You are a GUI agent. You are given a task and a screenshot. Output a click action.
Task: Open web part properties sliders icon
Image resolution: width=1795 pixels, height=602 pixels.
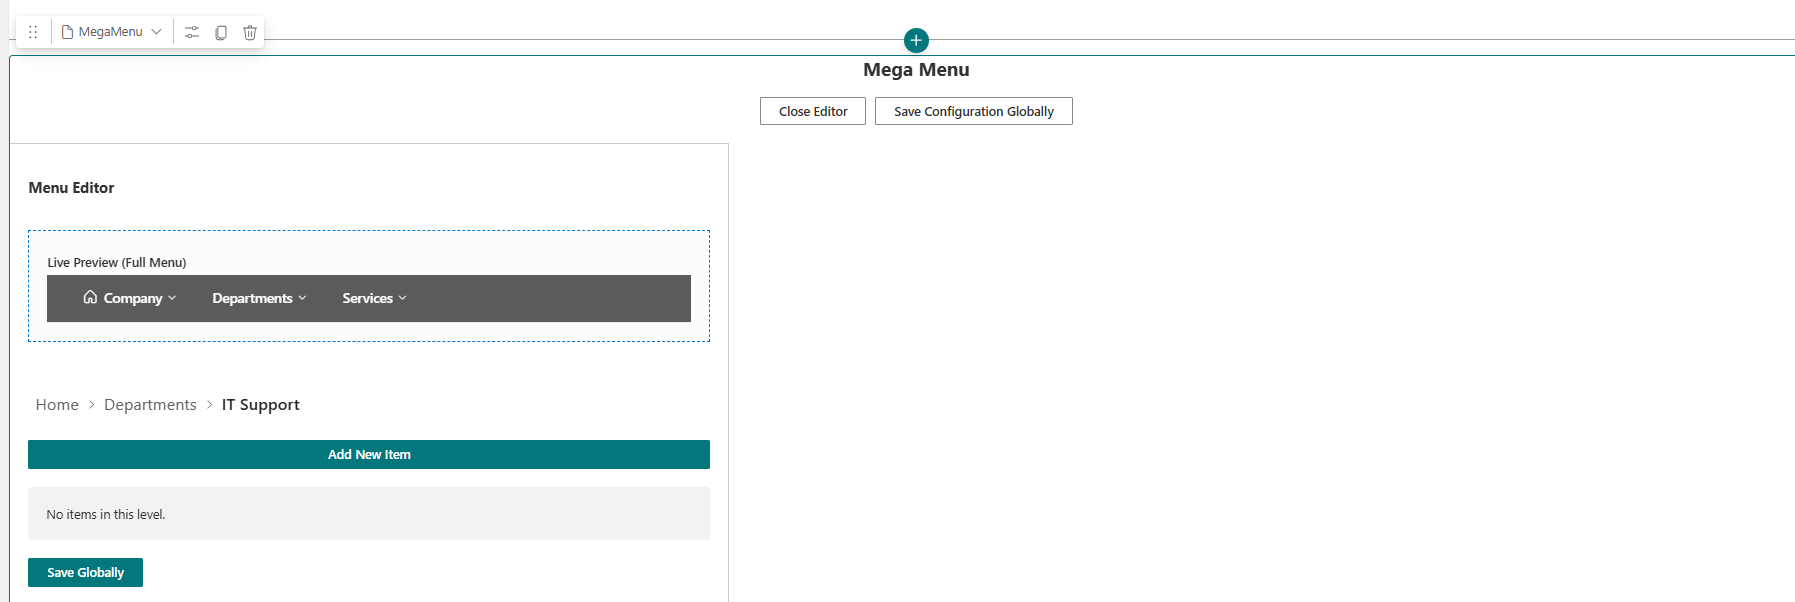tap(192, 32)
